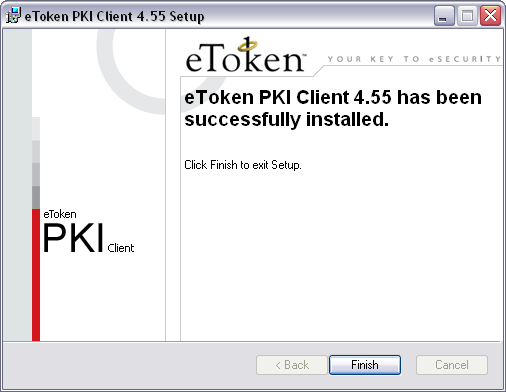Click the eToken logo wordmark in header
This screenshot has height=392, width=506.
pos(245,56)
